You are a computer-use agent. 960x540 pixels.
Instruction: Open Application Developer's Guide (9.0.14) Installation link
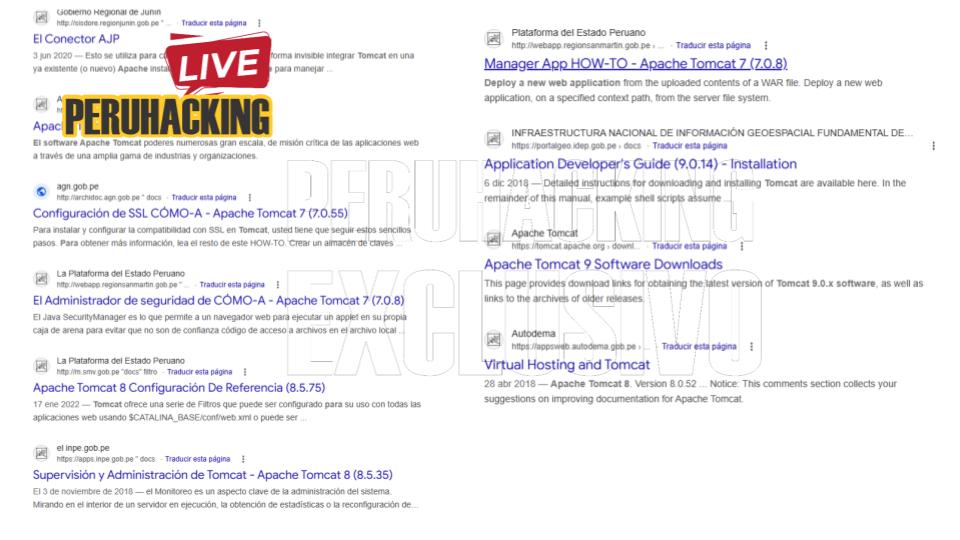pyautogui.click(x=640, y=164)
